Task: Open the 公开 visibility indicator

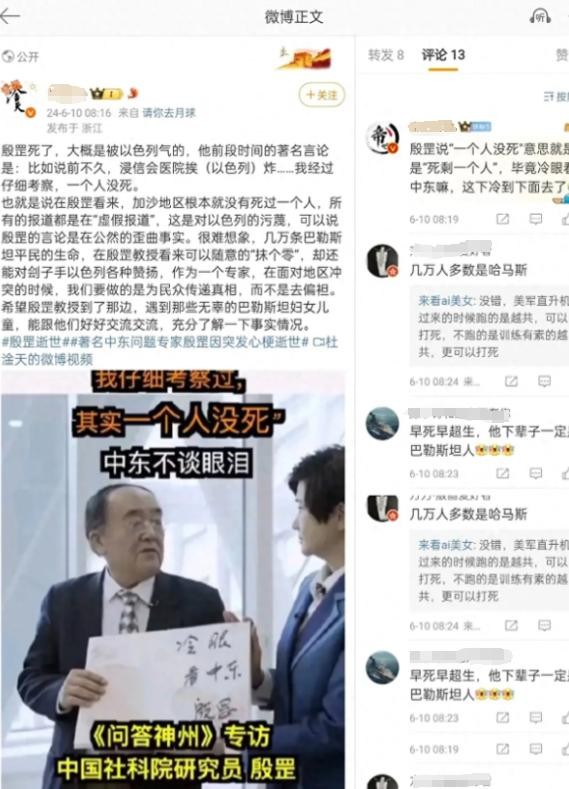Action: [20, 56]
